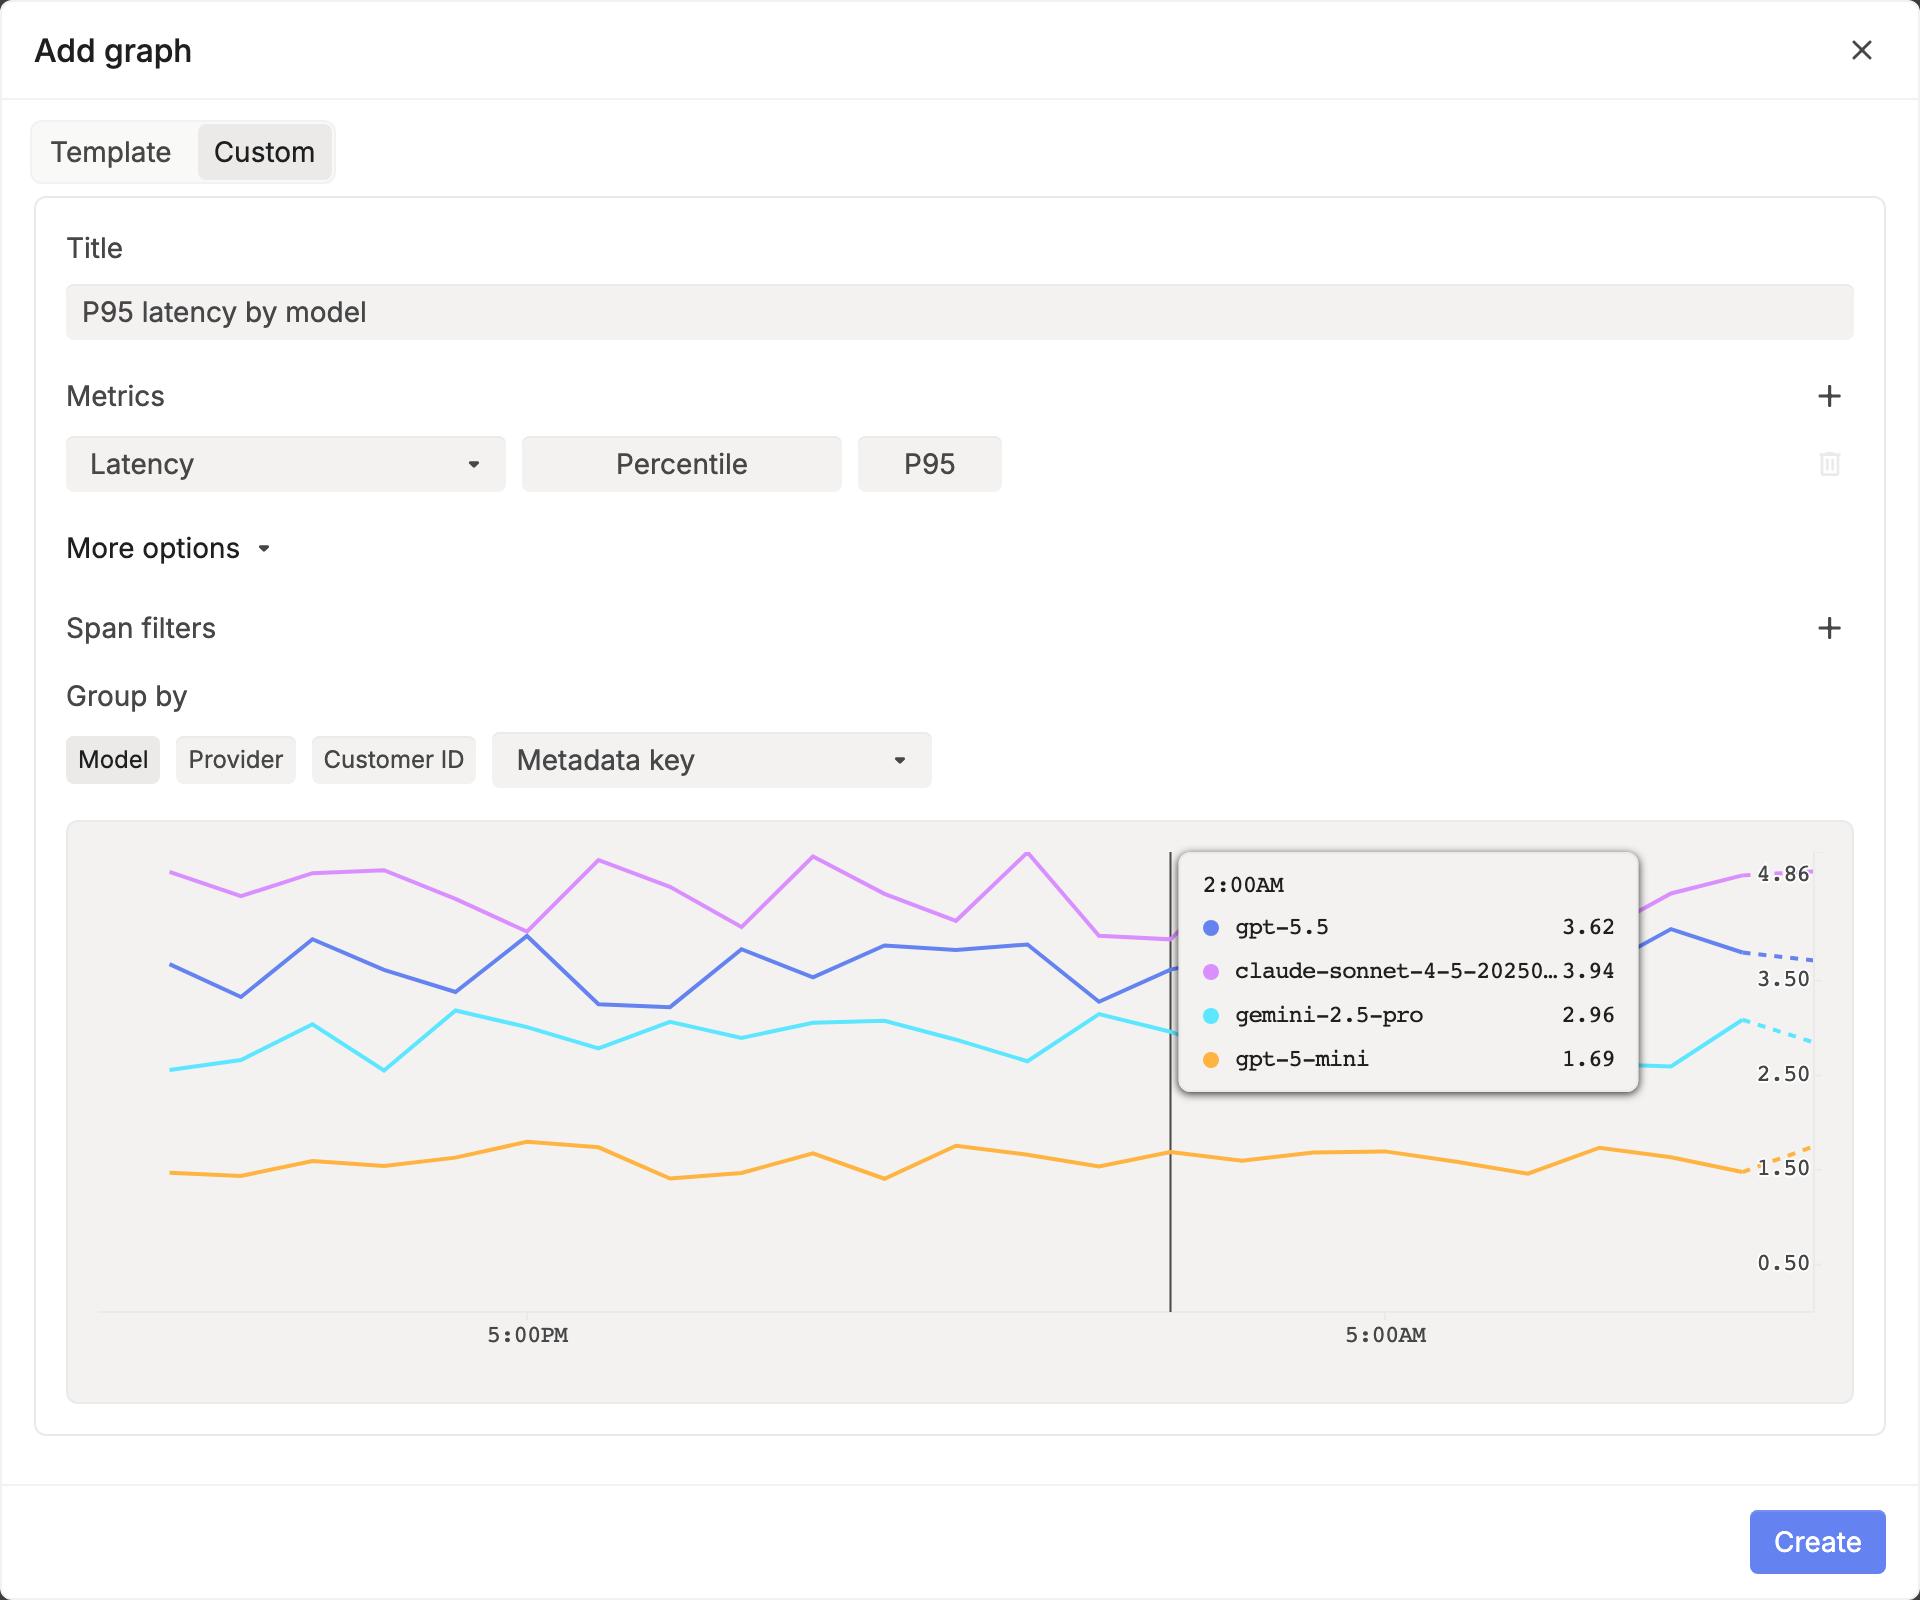Screen dimensions: 1920x1600
Task: Switch to the Template tab
Action: tap(111, 152)
